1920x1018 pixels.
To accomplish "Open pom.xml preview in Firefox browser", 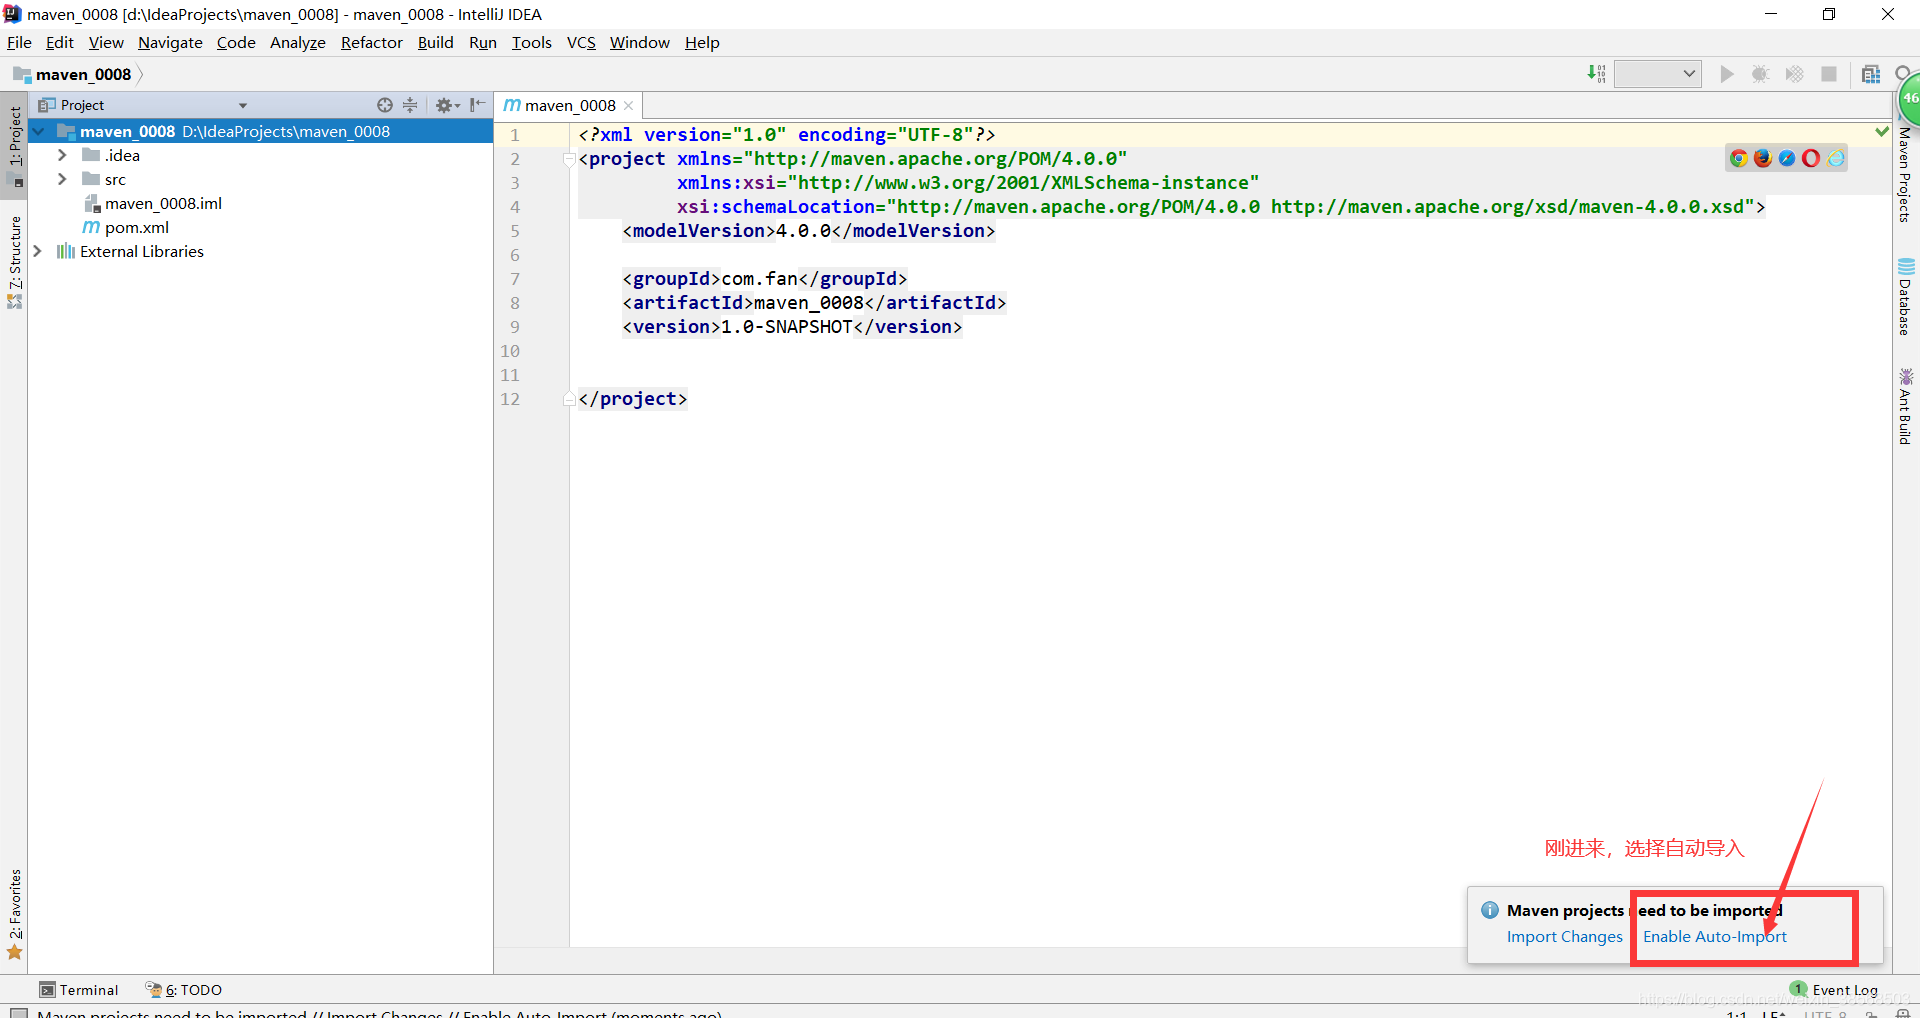I will (1762, 158).
